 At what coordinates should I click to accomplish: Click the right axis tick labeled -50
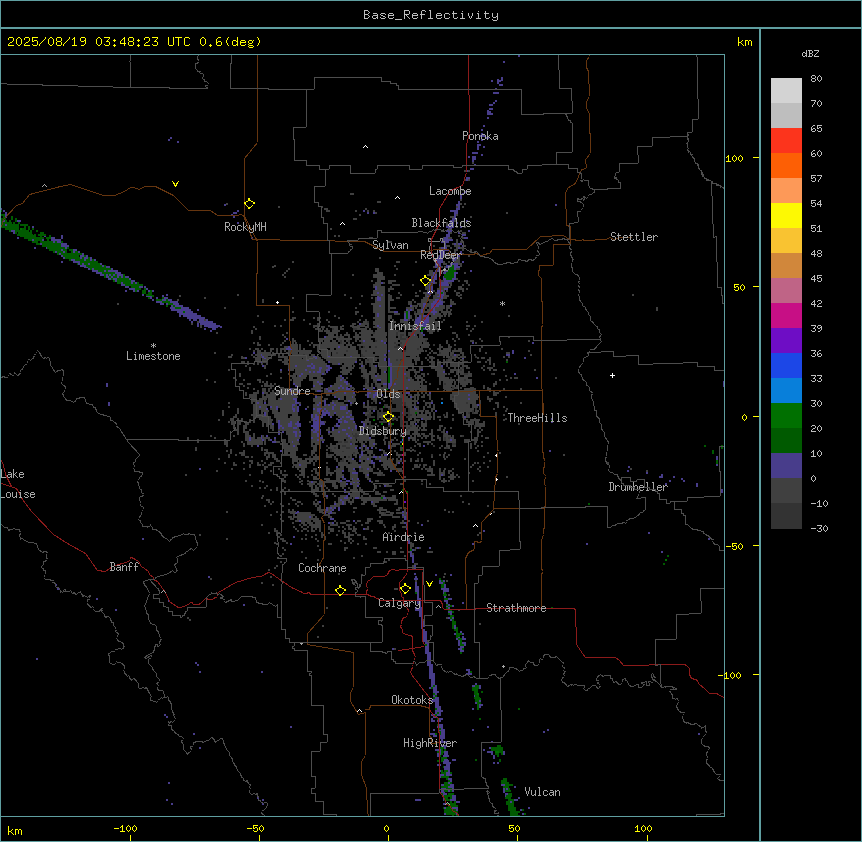coord(734,546)
